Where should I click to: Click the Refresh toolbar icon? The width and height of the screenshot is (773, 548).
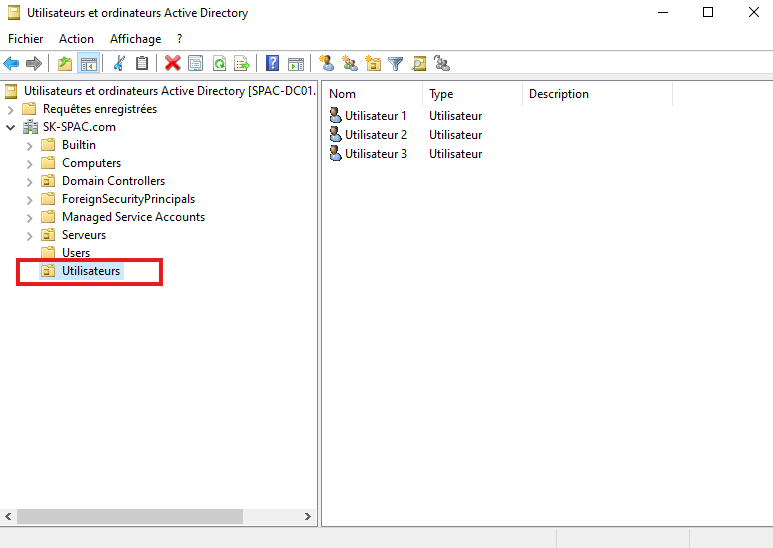tap(218, 63)
